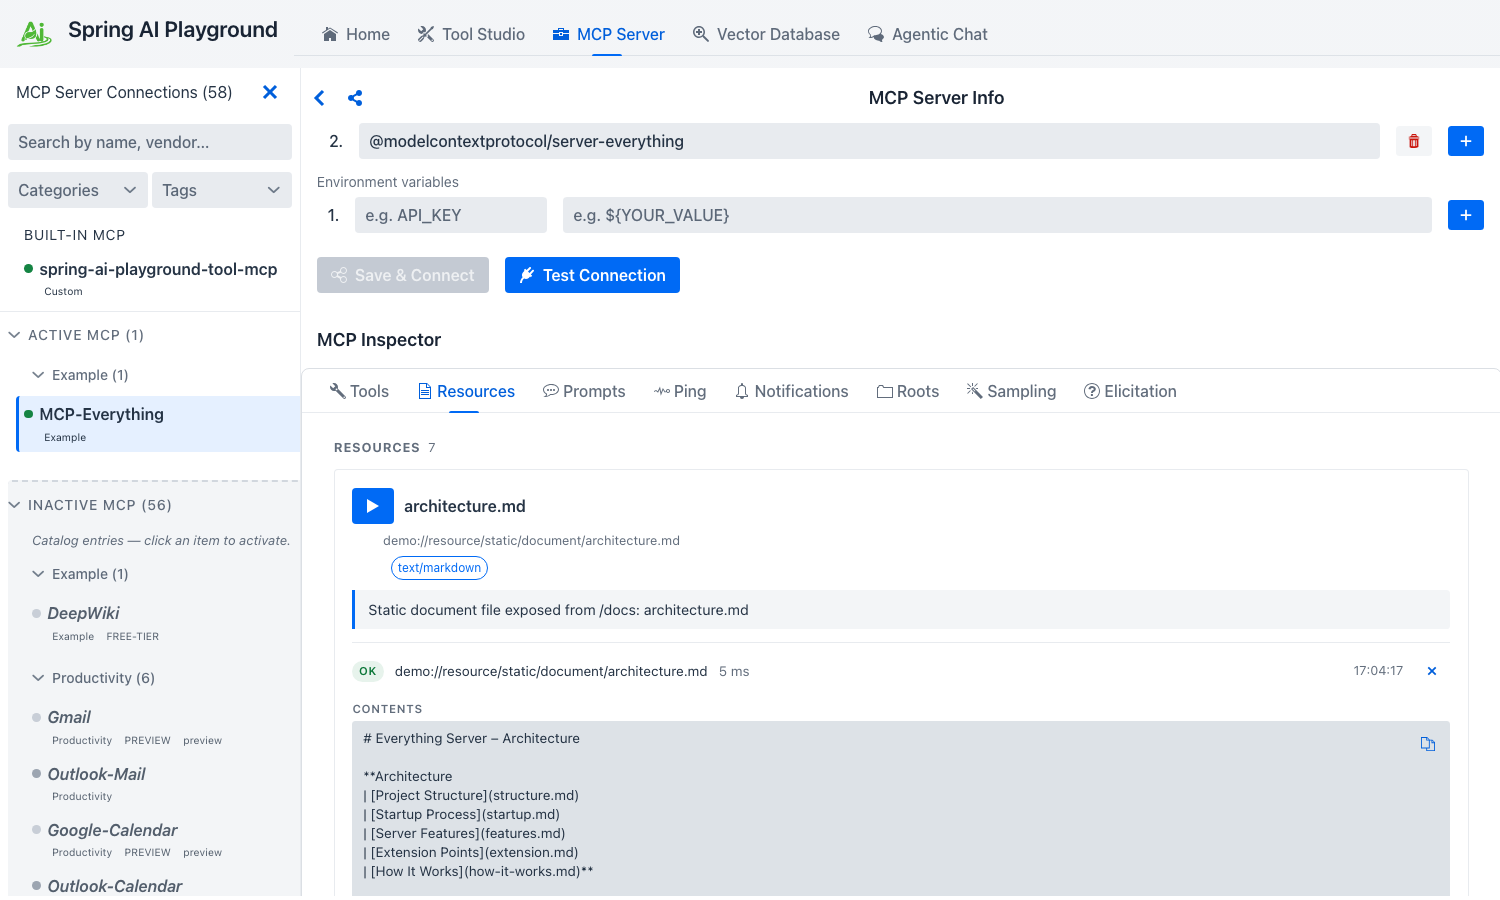Open the Resources inspector tab

tap(466, 391)
